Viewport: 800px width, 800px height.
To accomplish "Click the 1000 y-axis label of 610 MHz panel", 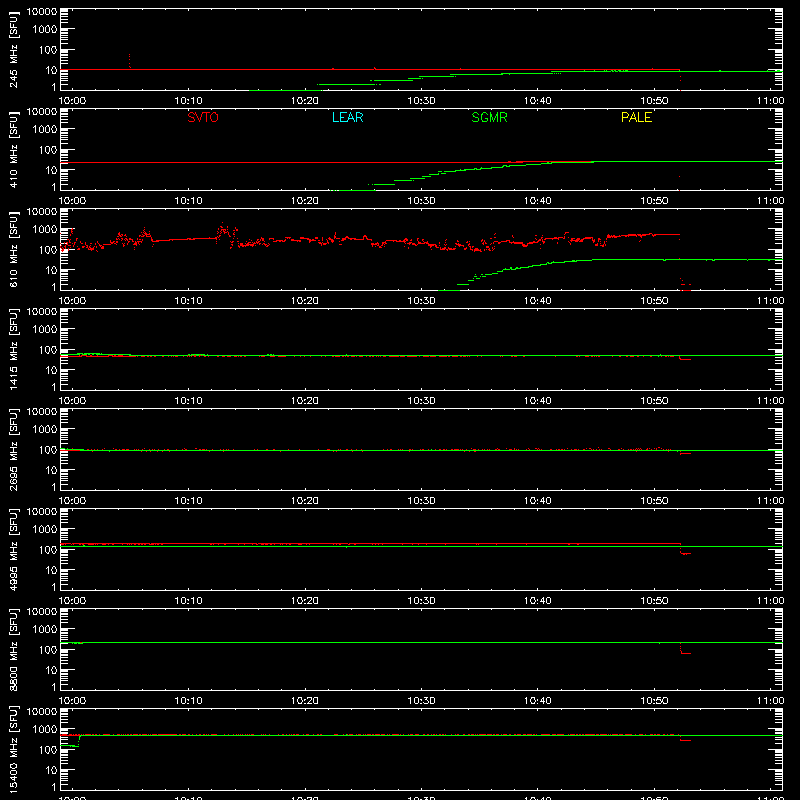I will (45, 229).
